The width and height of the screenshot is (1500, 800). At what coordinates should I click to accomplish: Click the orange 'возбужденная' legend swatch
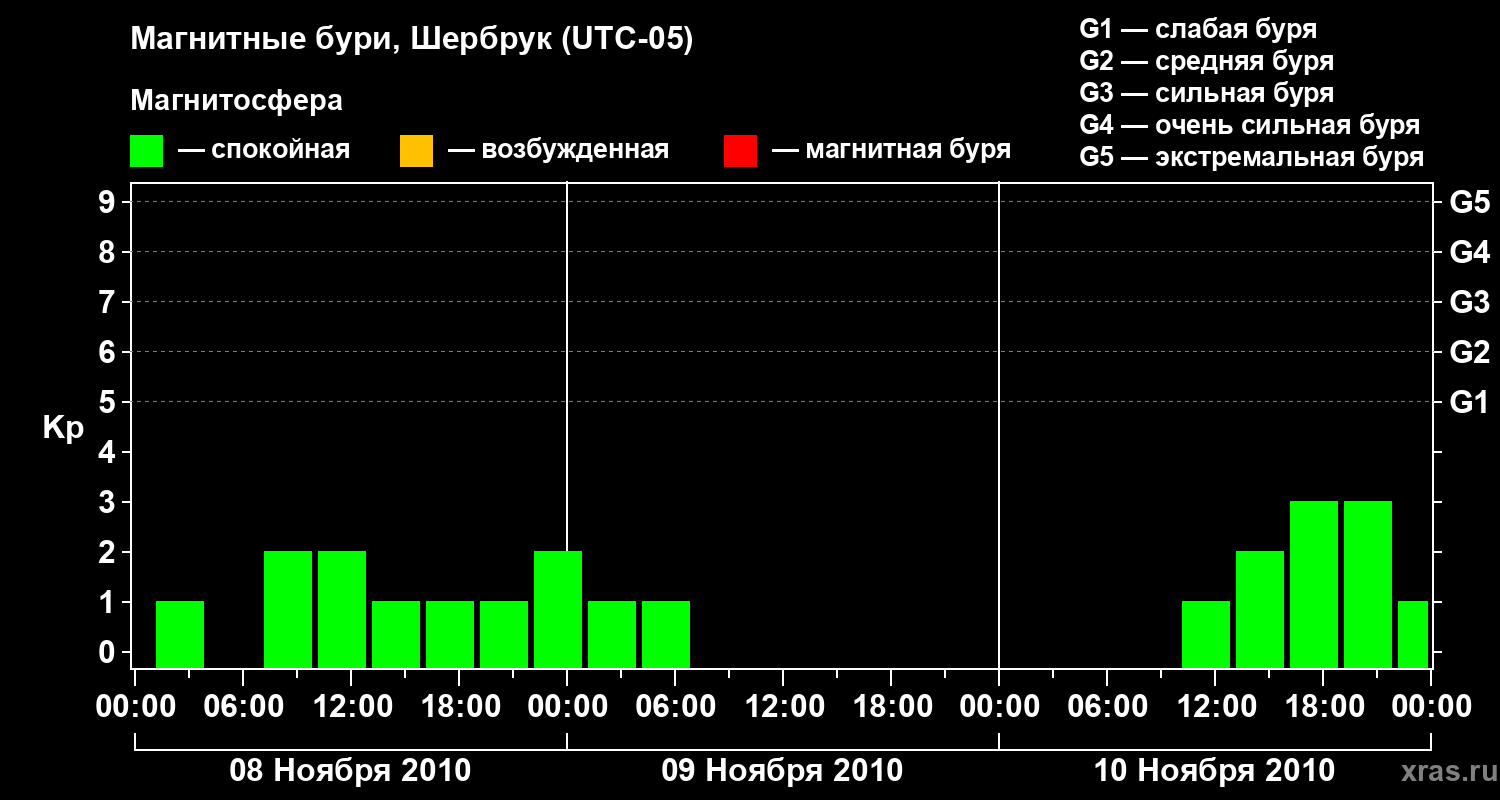(416, 151)
